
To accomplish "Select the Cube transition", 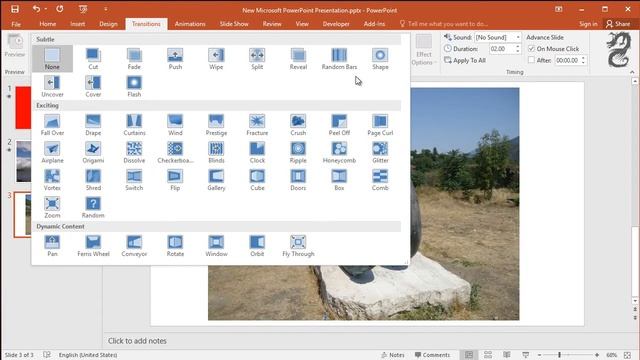I will tap(257, 180).
